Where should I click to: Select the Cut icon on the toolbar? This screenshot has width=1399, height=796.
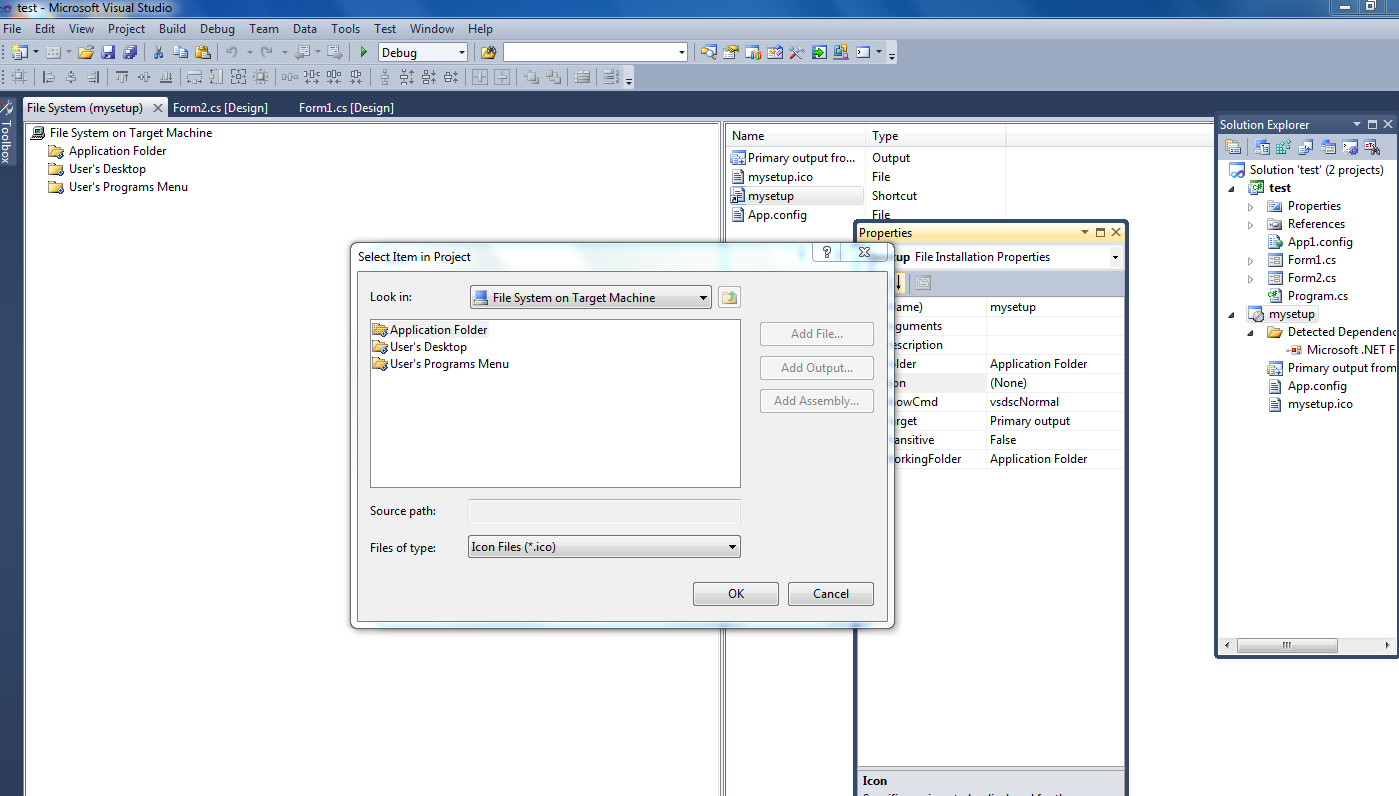click(x=157, y=51)
